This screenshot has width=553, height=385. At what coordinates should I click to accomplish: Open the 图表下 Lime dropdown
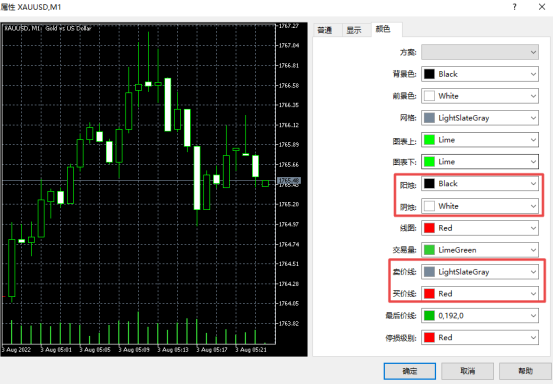(480, 162)
